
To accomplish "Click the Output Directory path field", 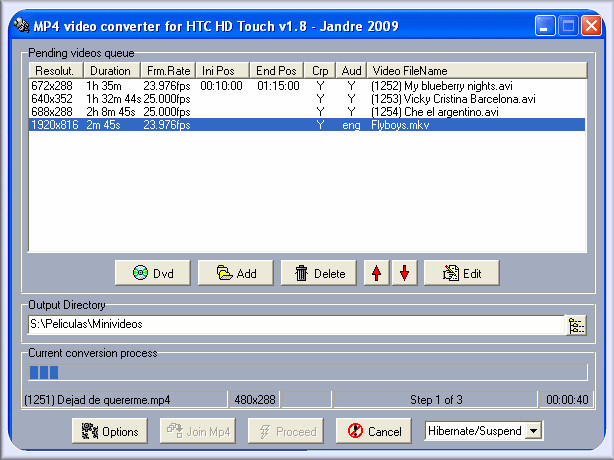I will pyautogui.click(x=296, y=325).
